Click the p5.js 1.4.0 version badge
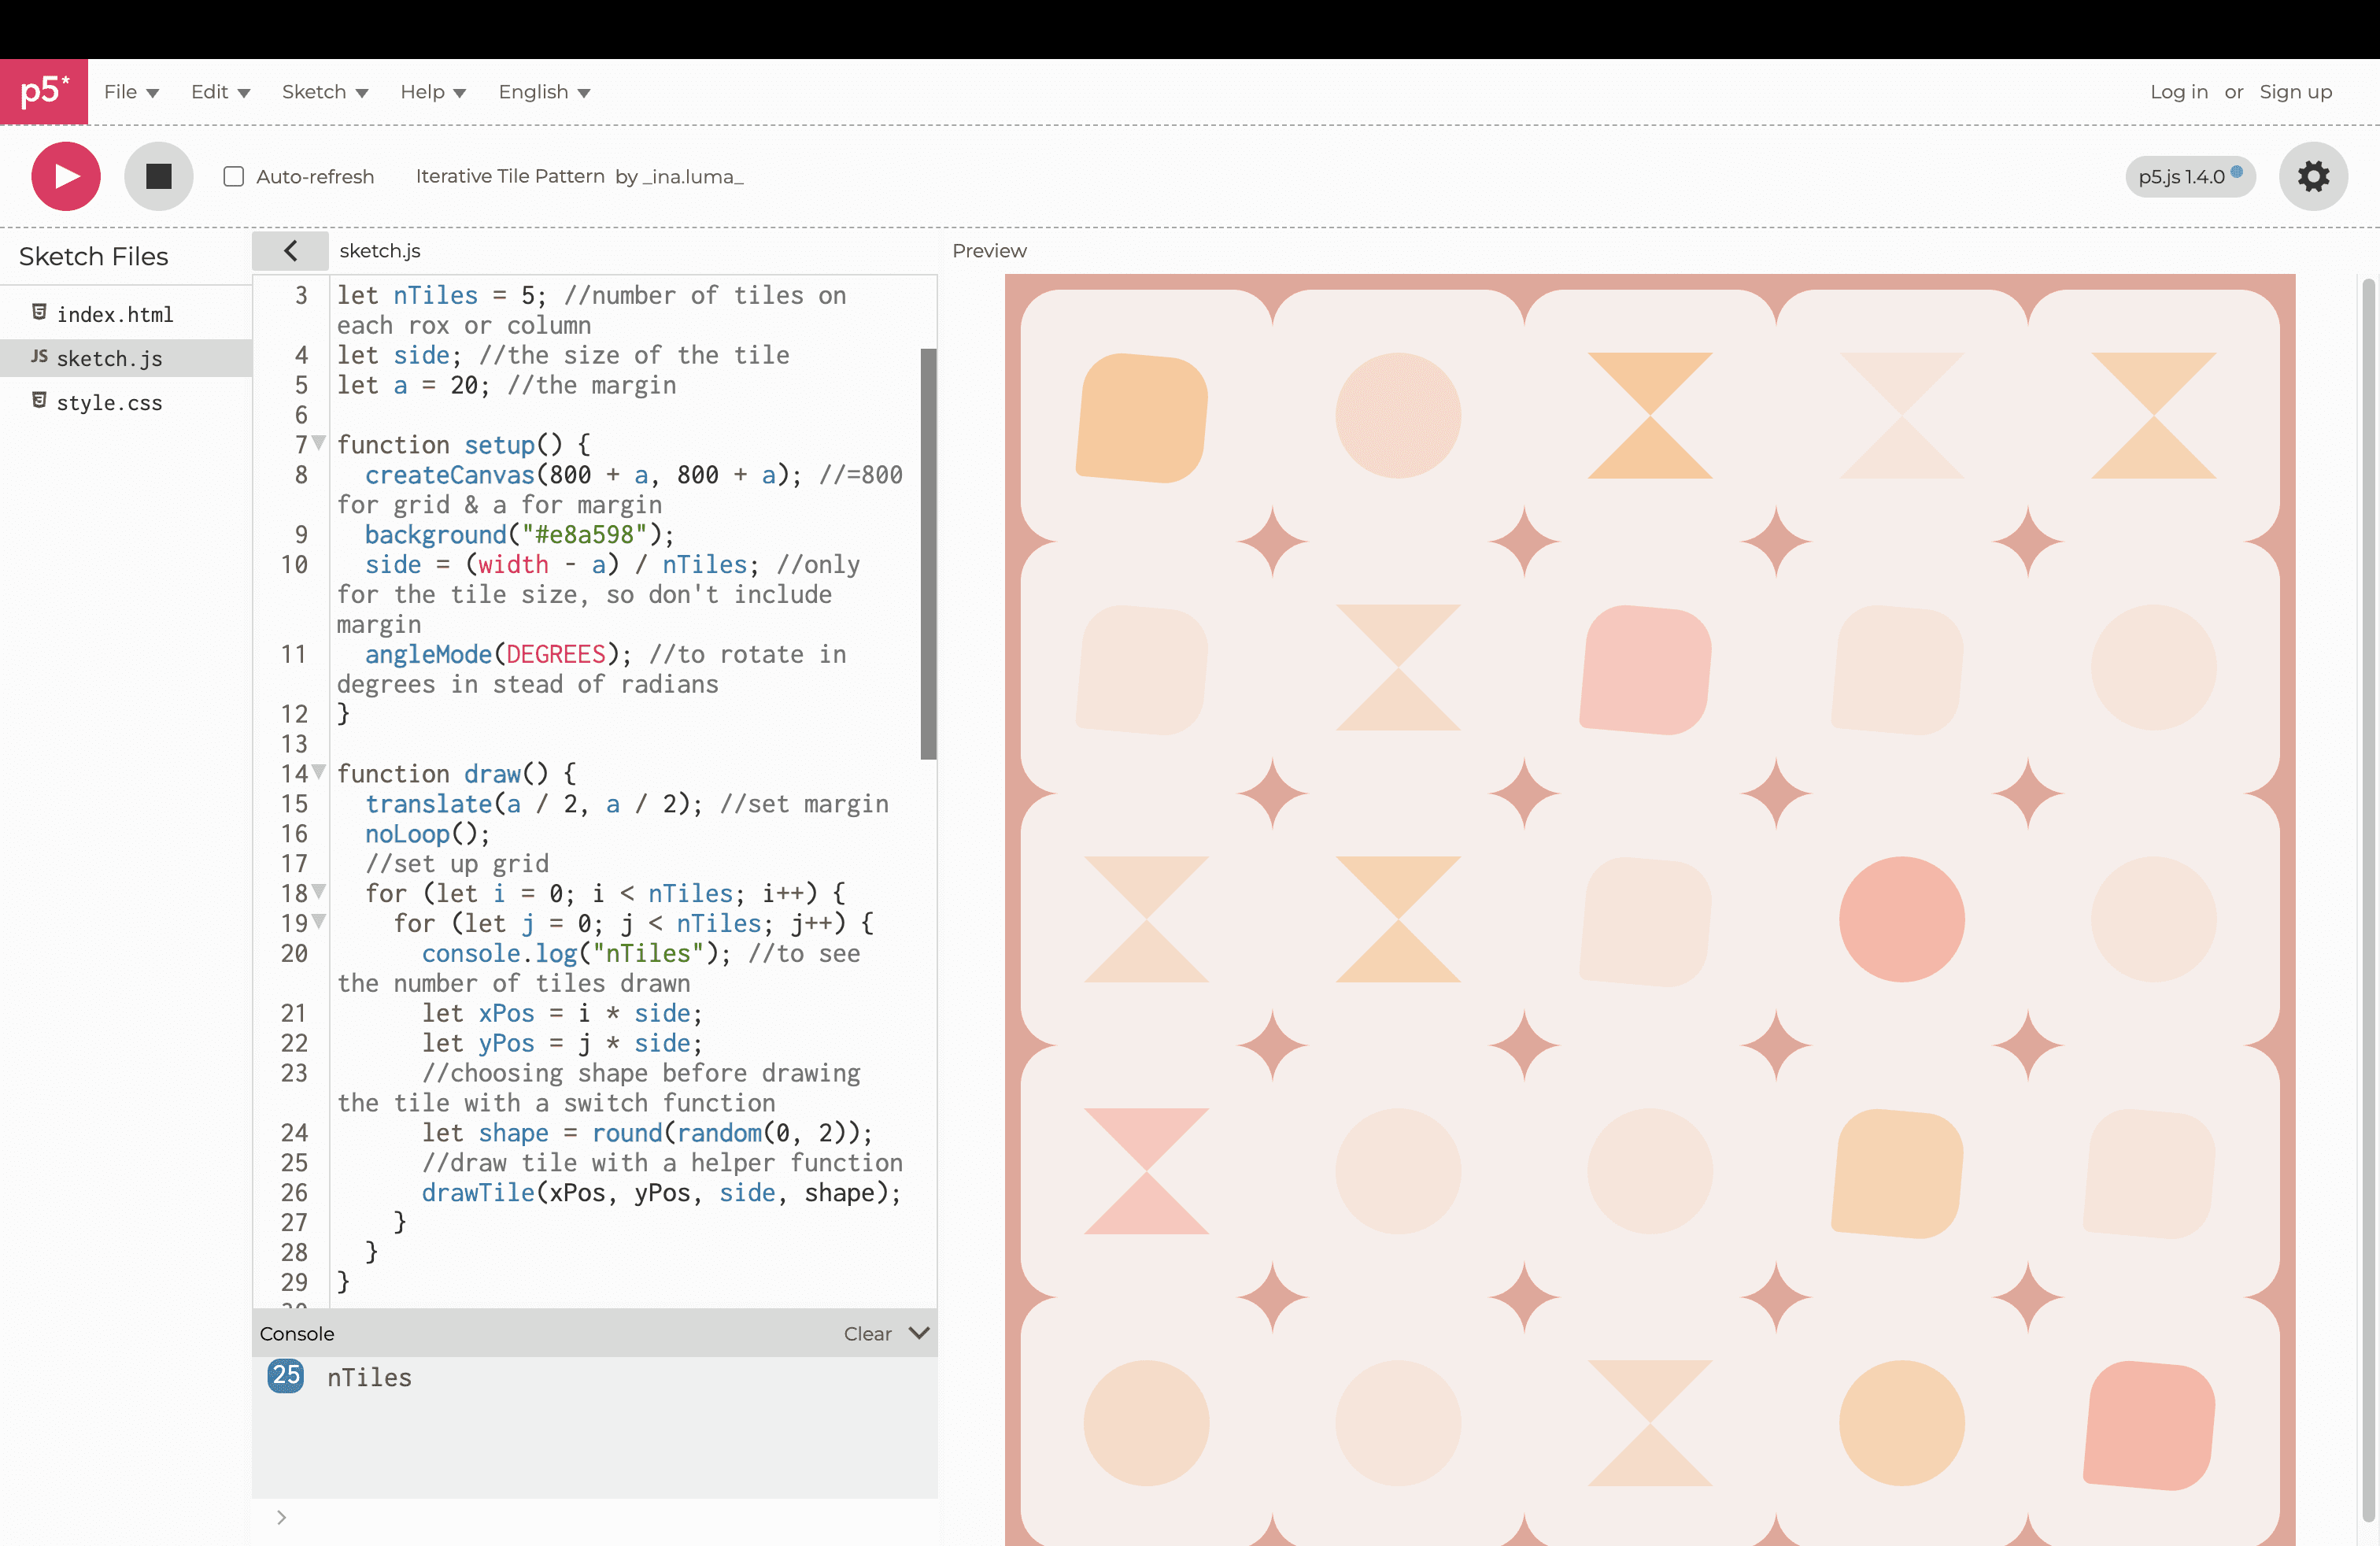Viewport: 2380px width, 1546px height. click(2188, 177)
